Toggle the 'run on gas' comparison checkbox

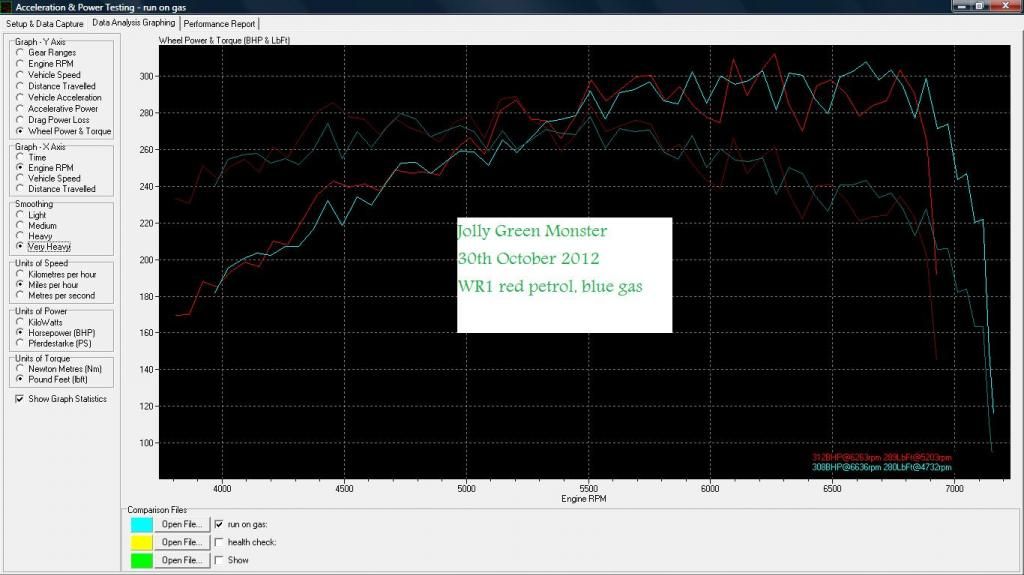pos(220,524)
